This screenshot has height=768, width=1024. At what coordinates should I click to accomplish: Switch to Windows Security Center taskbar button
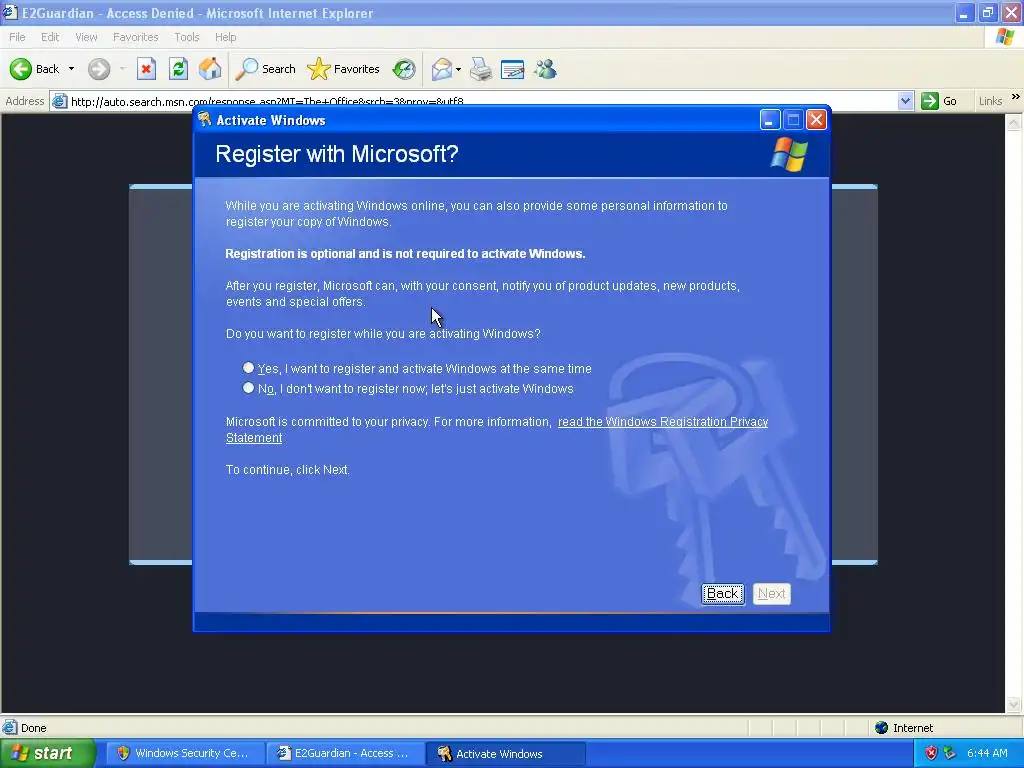(184, 753)
